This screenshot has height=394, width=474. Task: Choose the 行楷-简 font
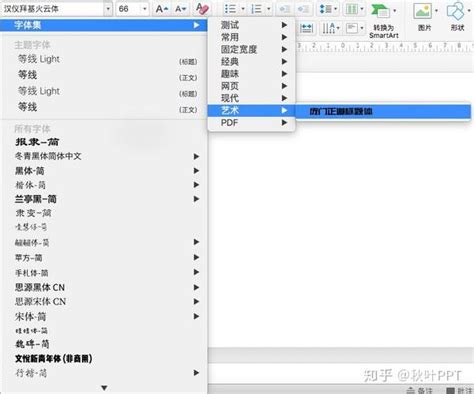[104, 373]
